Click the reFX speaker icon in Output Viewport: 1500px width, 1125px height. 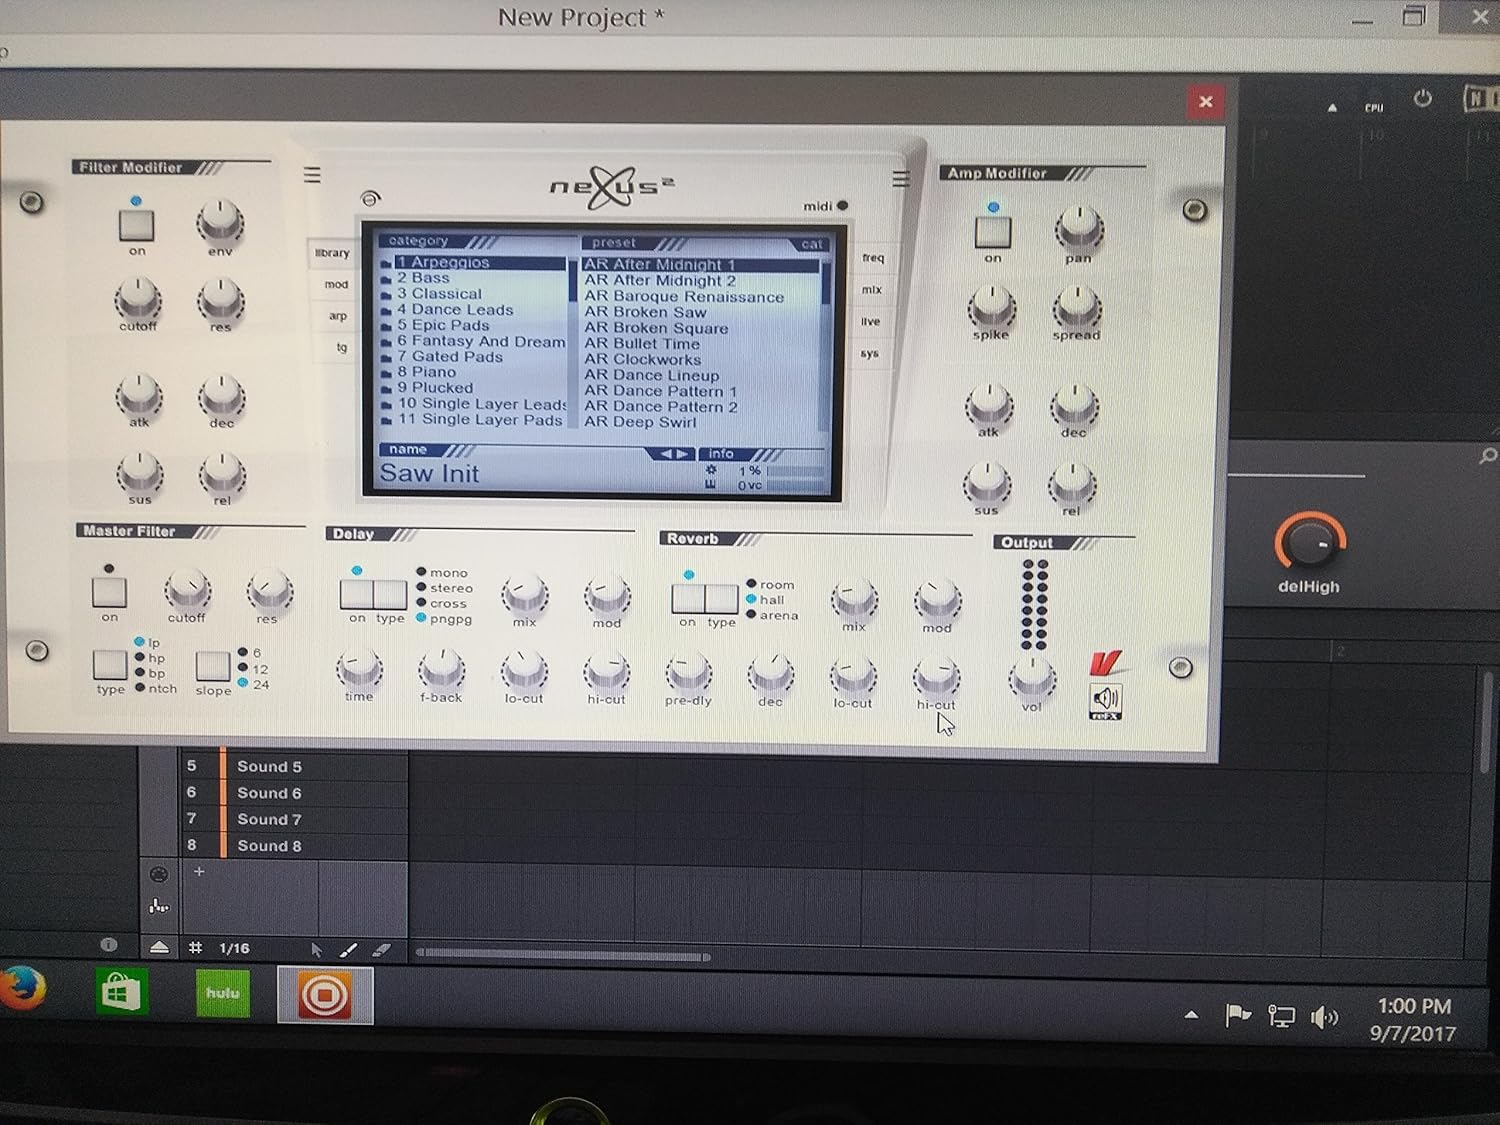click(x=1105, y=701)
